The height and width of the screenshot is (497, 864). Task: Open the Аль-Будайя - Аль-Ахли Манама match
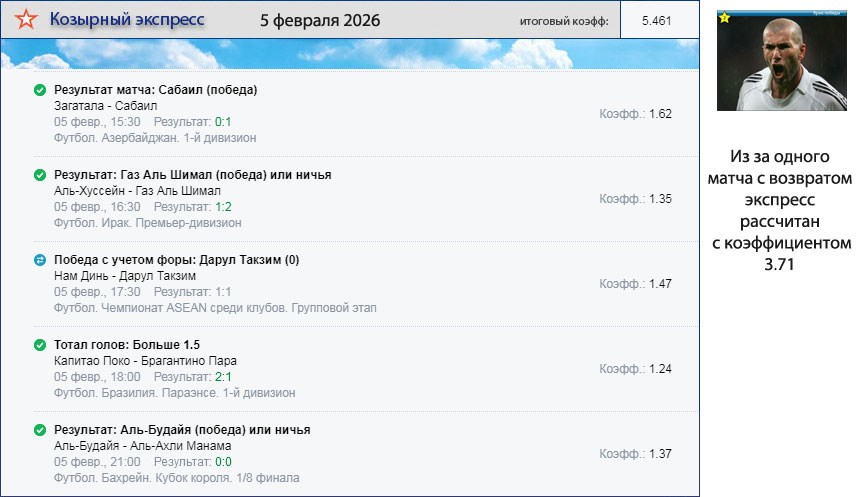tap(142, 446)
